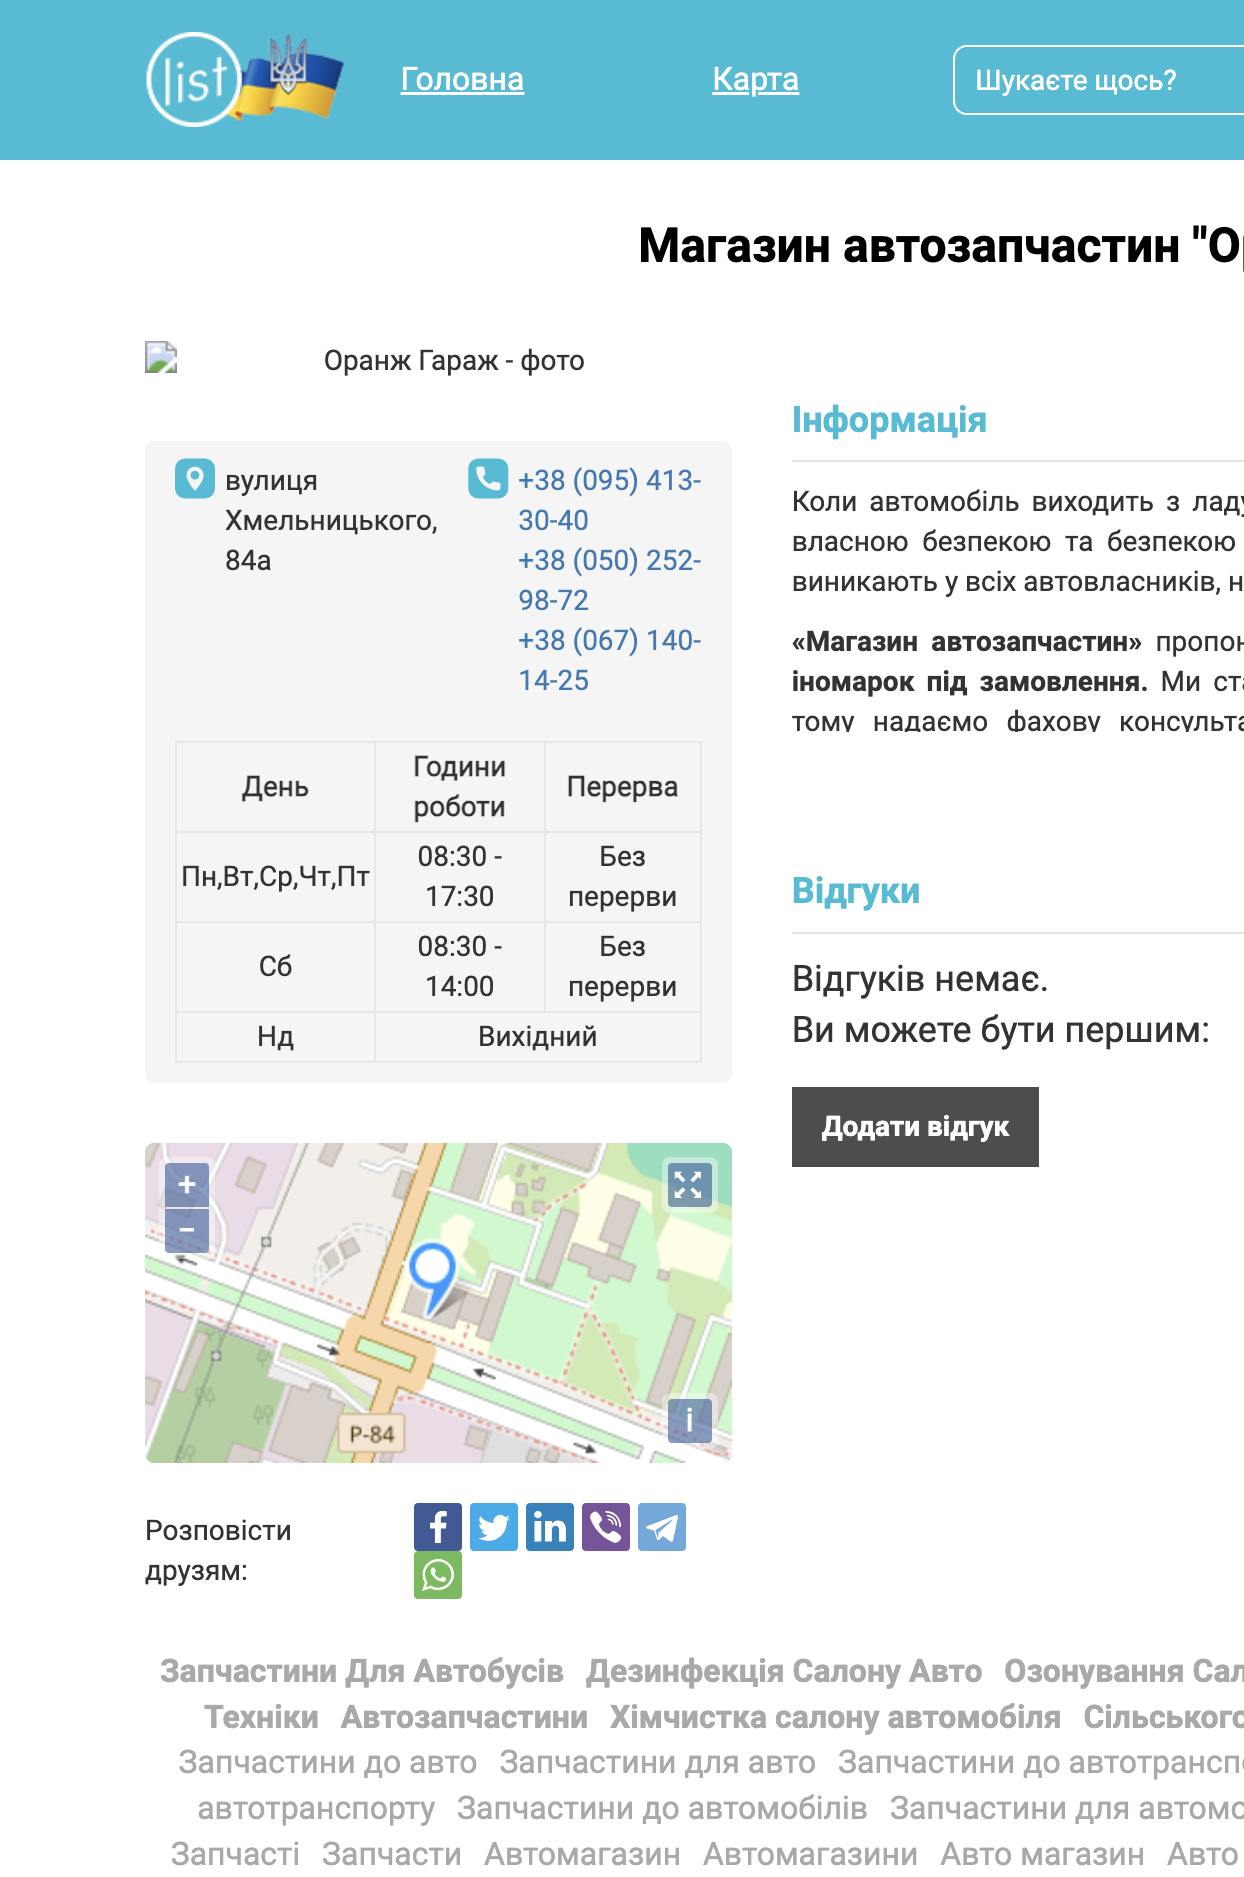Call +38 (095) 413-30-40
The image size is (1244, 1877).
tap(609, 500)
